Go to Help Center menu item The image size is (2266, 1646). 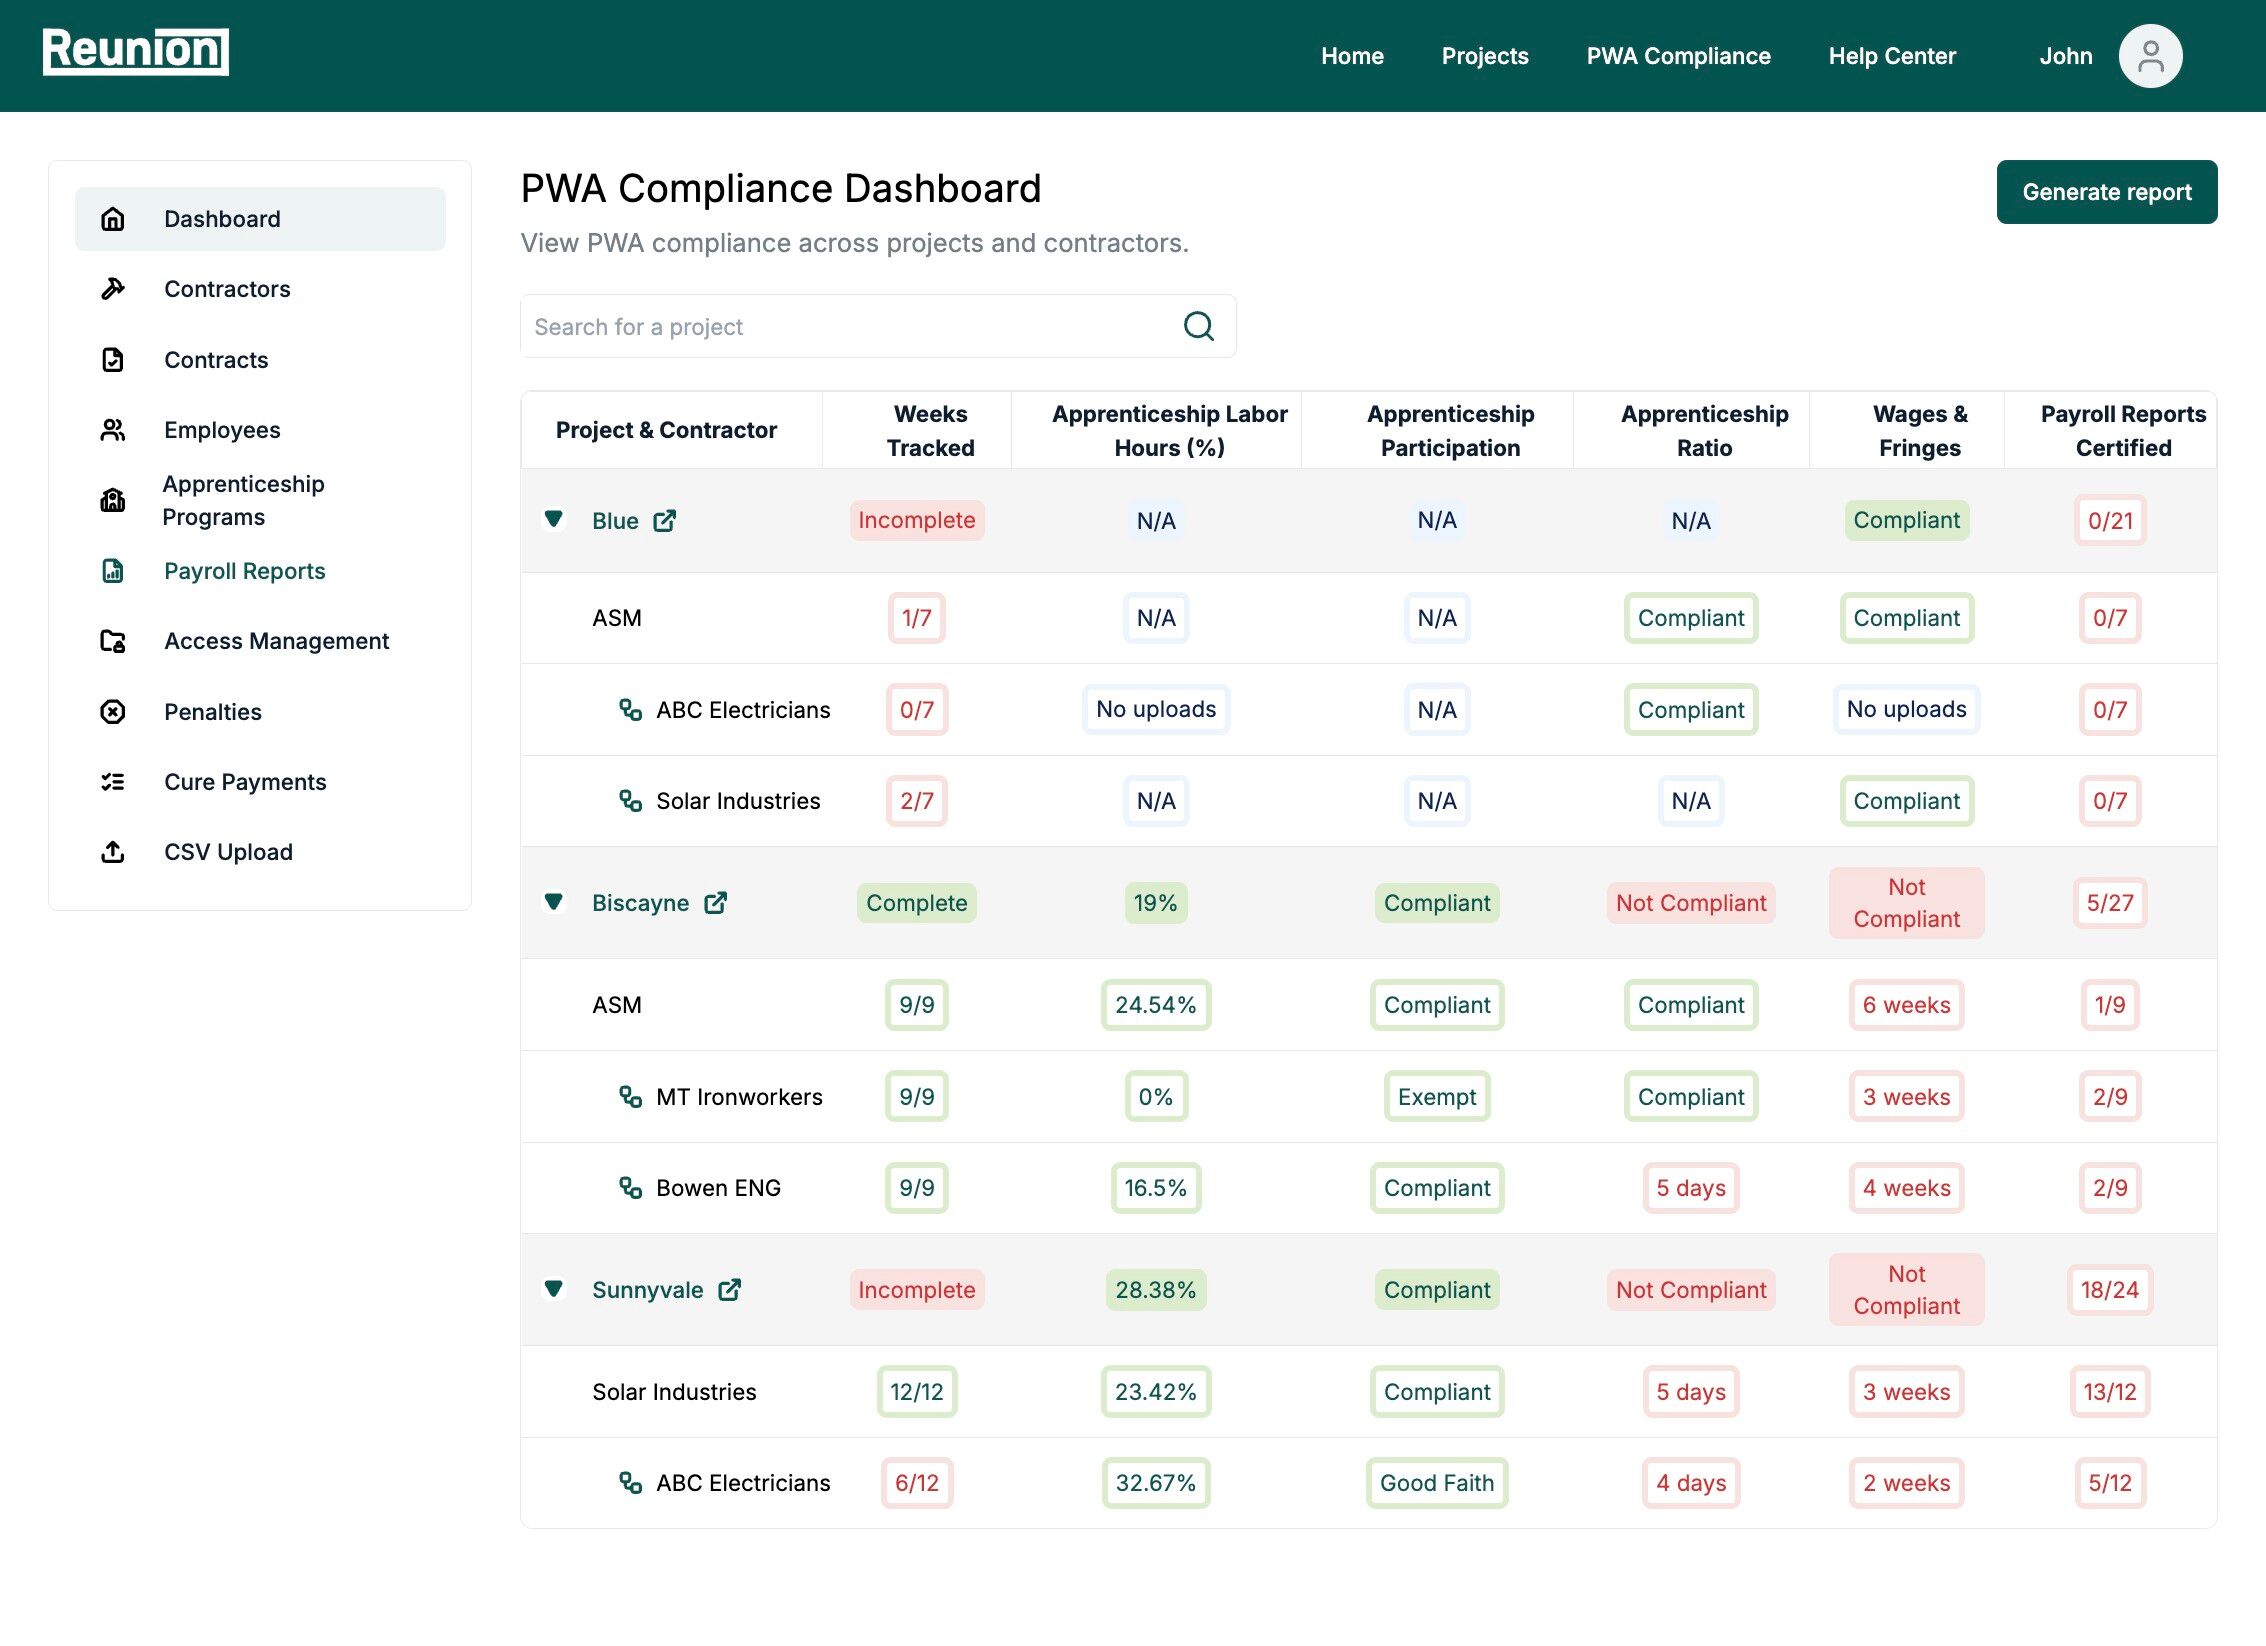[x=1891, y=56]
